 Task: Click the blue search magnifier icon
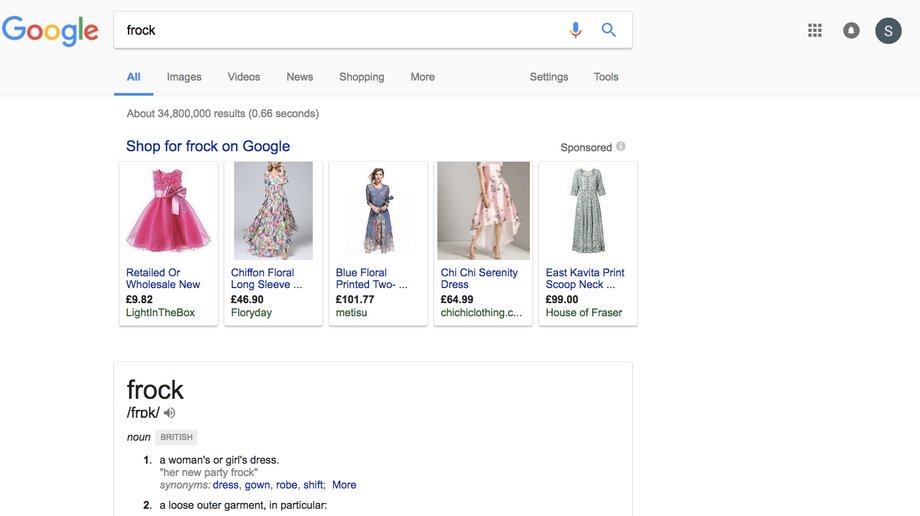point(608,30)
